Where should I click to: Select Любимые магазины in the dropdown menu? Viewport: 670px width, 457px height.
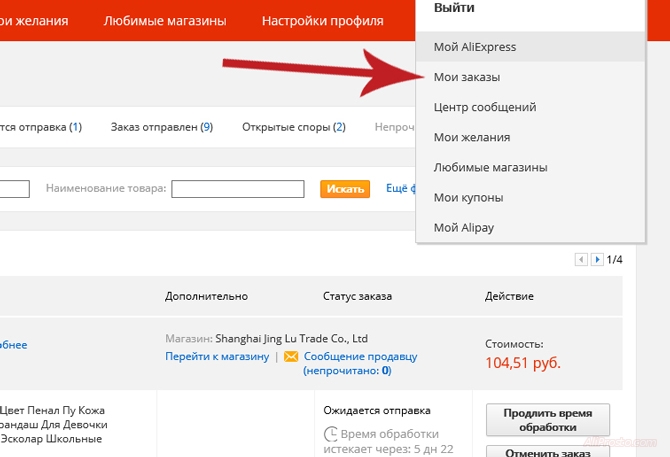point(530,167)
